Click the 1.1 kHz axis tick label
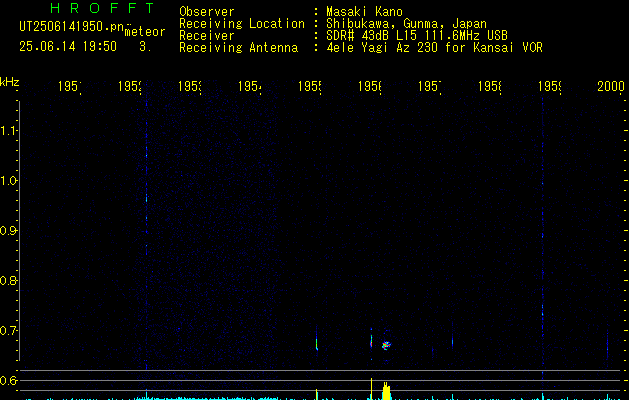The width and height of the screenshot is (629, 400). click(x=8, y=130)
